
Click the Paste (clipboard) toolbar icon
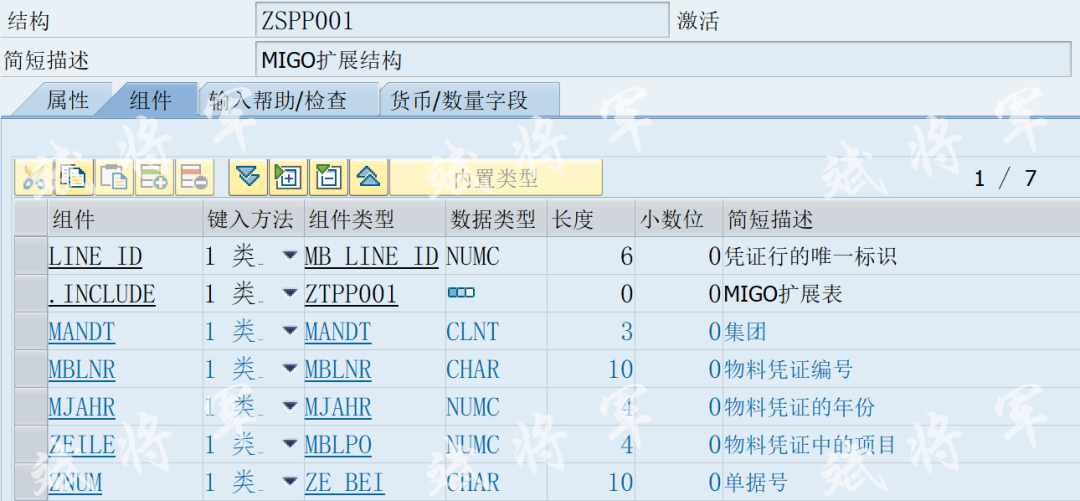(x=114, y=178)
